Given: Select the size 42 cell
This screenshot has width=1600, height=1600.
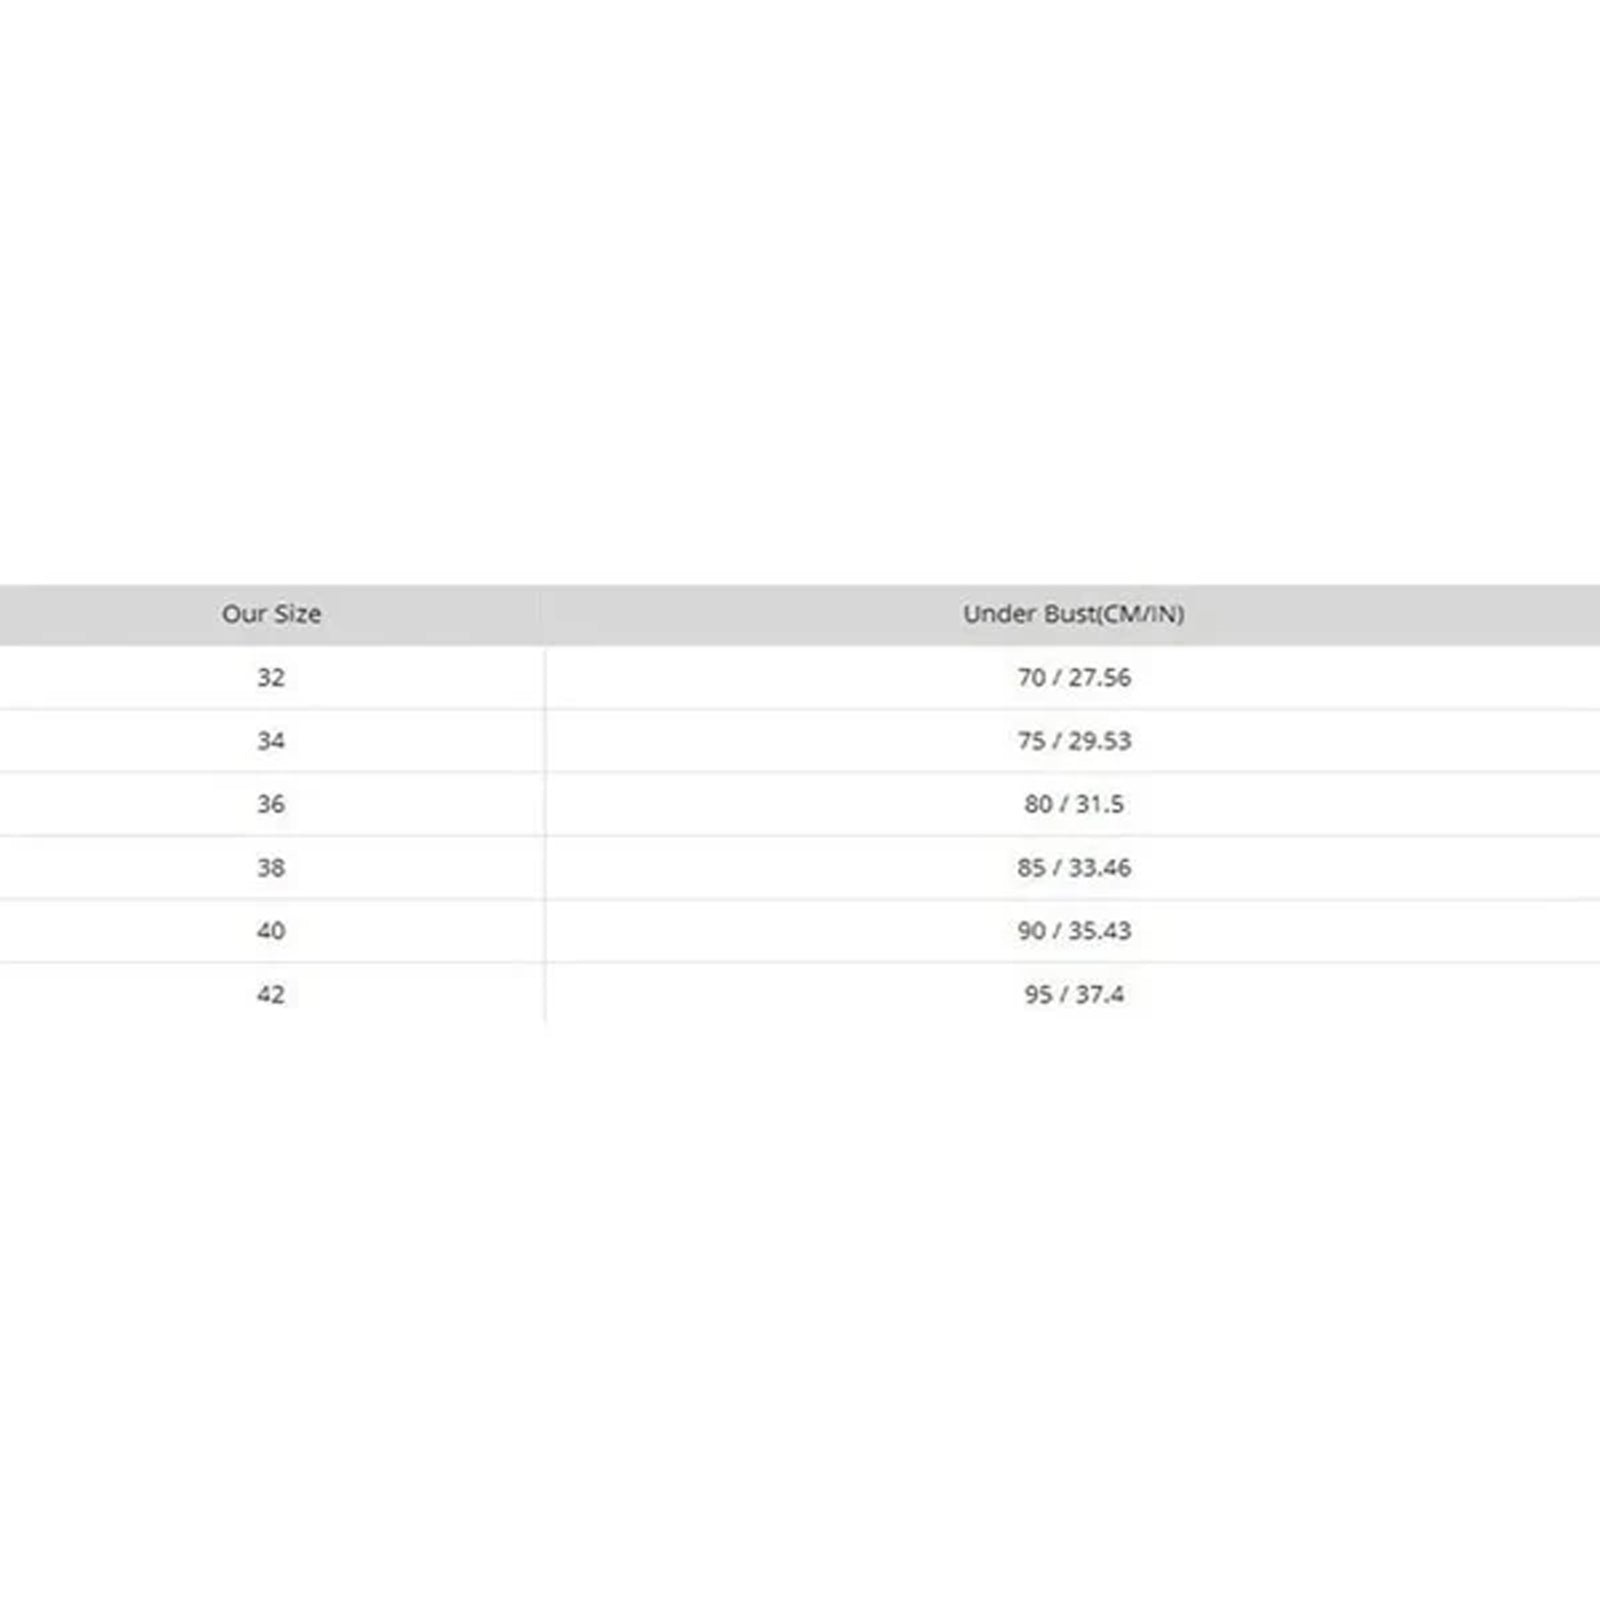Looking at the screenshot, I should [x=271, y=994].
